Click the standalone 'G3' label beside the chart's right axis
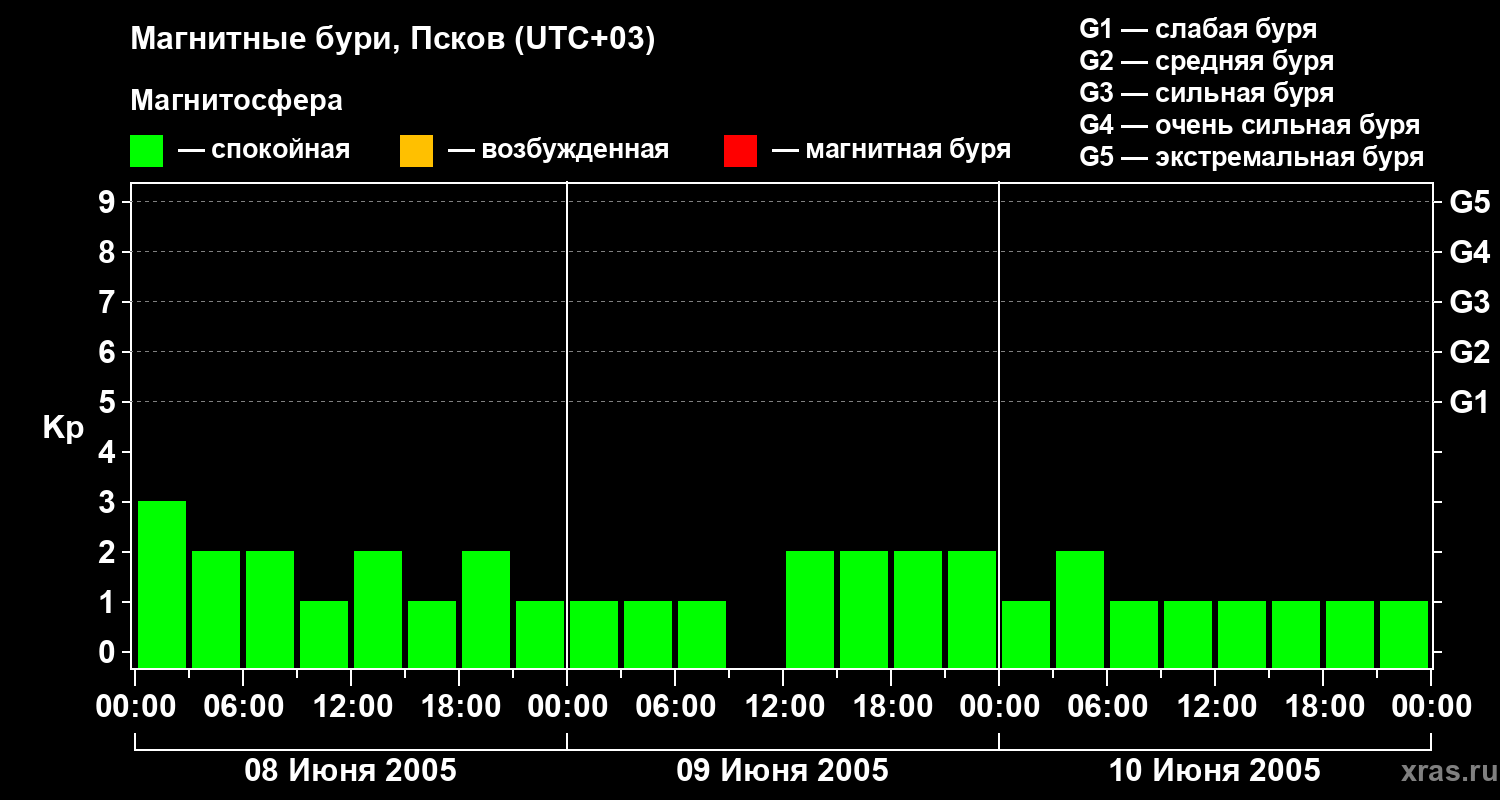1500x800 pixels. tap(1469, 302)
